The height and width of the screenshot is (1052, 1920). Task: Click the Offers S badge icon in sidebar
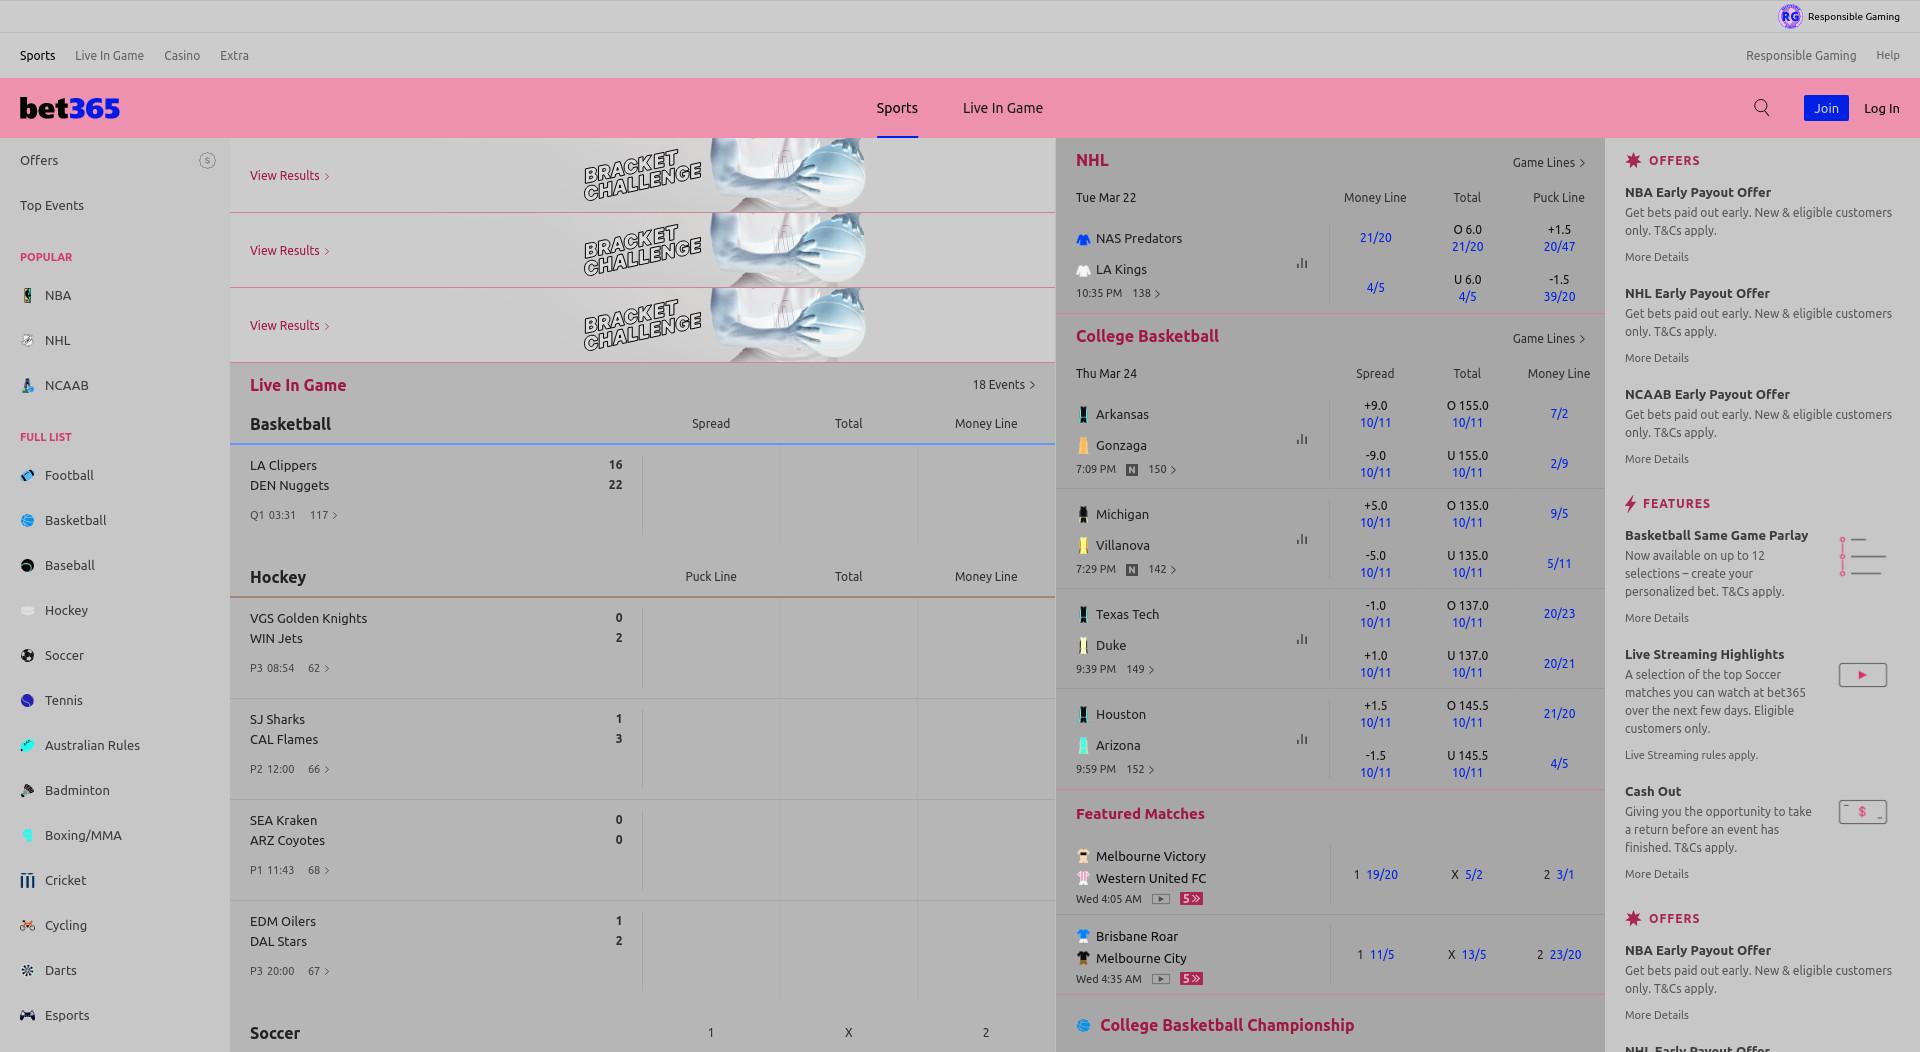coord(207,160)
